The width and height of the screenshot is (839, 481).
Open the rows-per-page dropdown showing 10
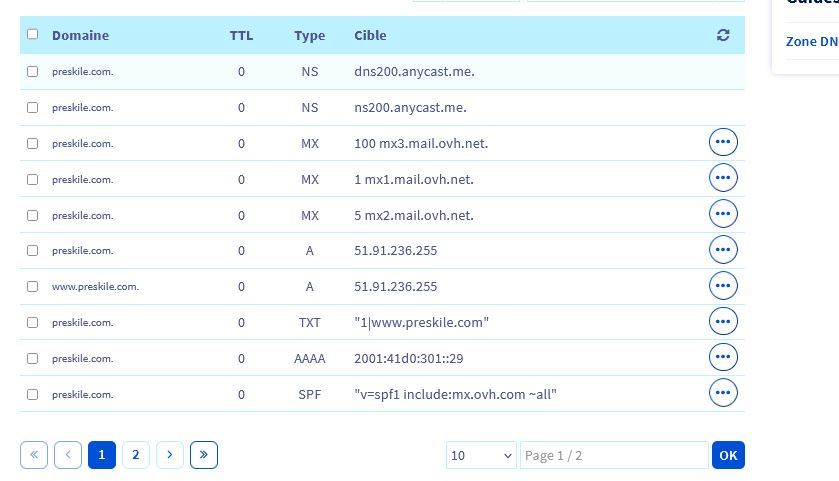tap(481, 455)
